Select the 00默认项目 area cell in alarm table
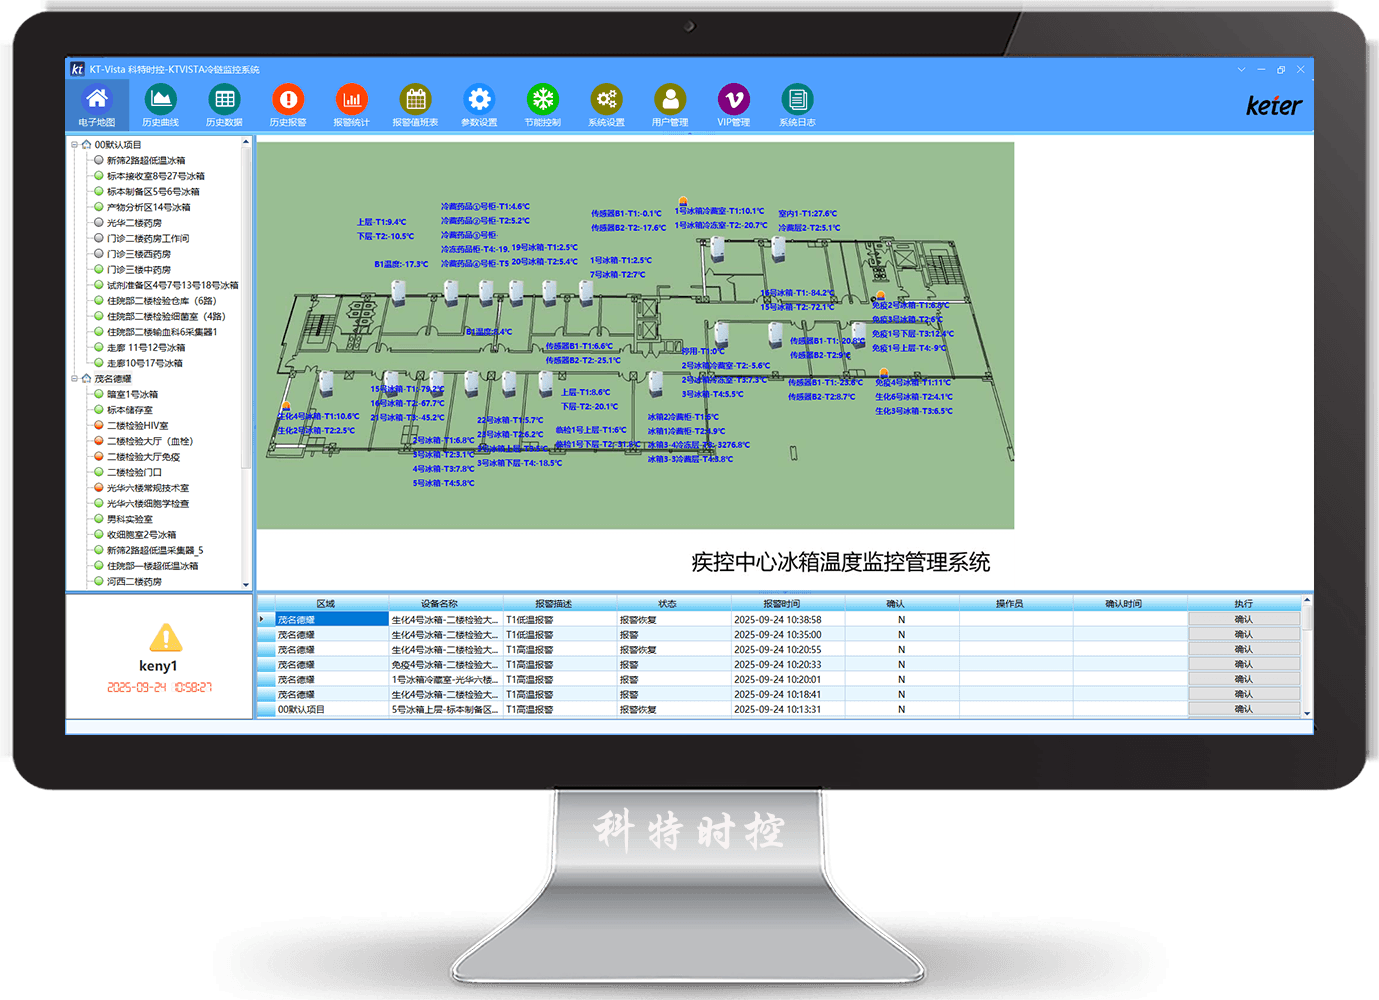The height and width of the screenshot is (1000, 1379). 332,710
